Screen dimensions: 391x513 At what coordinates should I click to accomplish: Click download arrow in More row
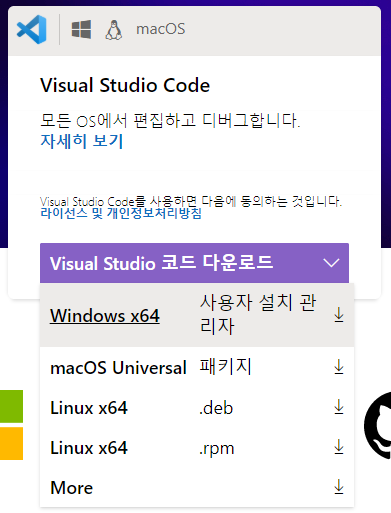coord(339,487)
